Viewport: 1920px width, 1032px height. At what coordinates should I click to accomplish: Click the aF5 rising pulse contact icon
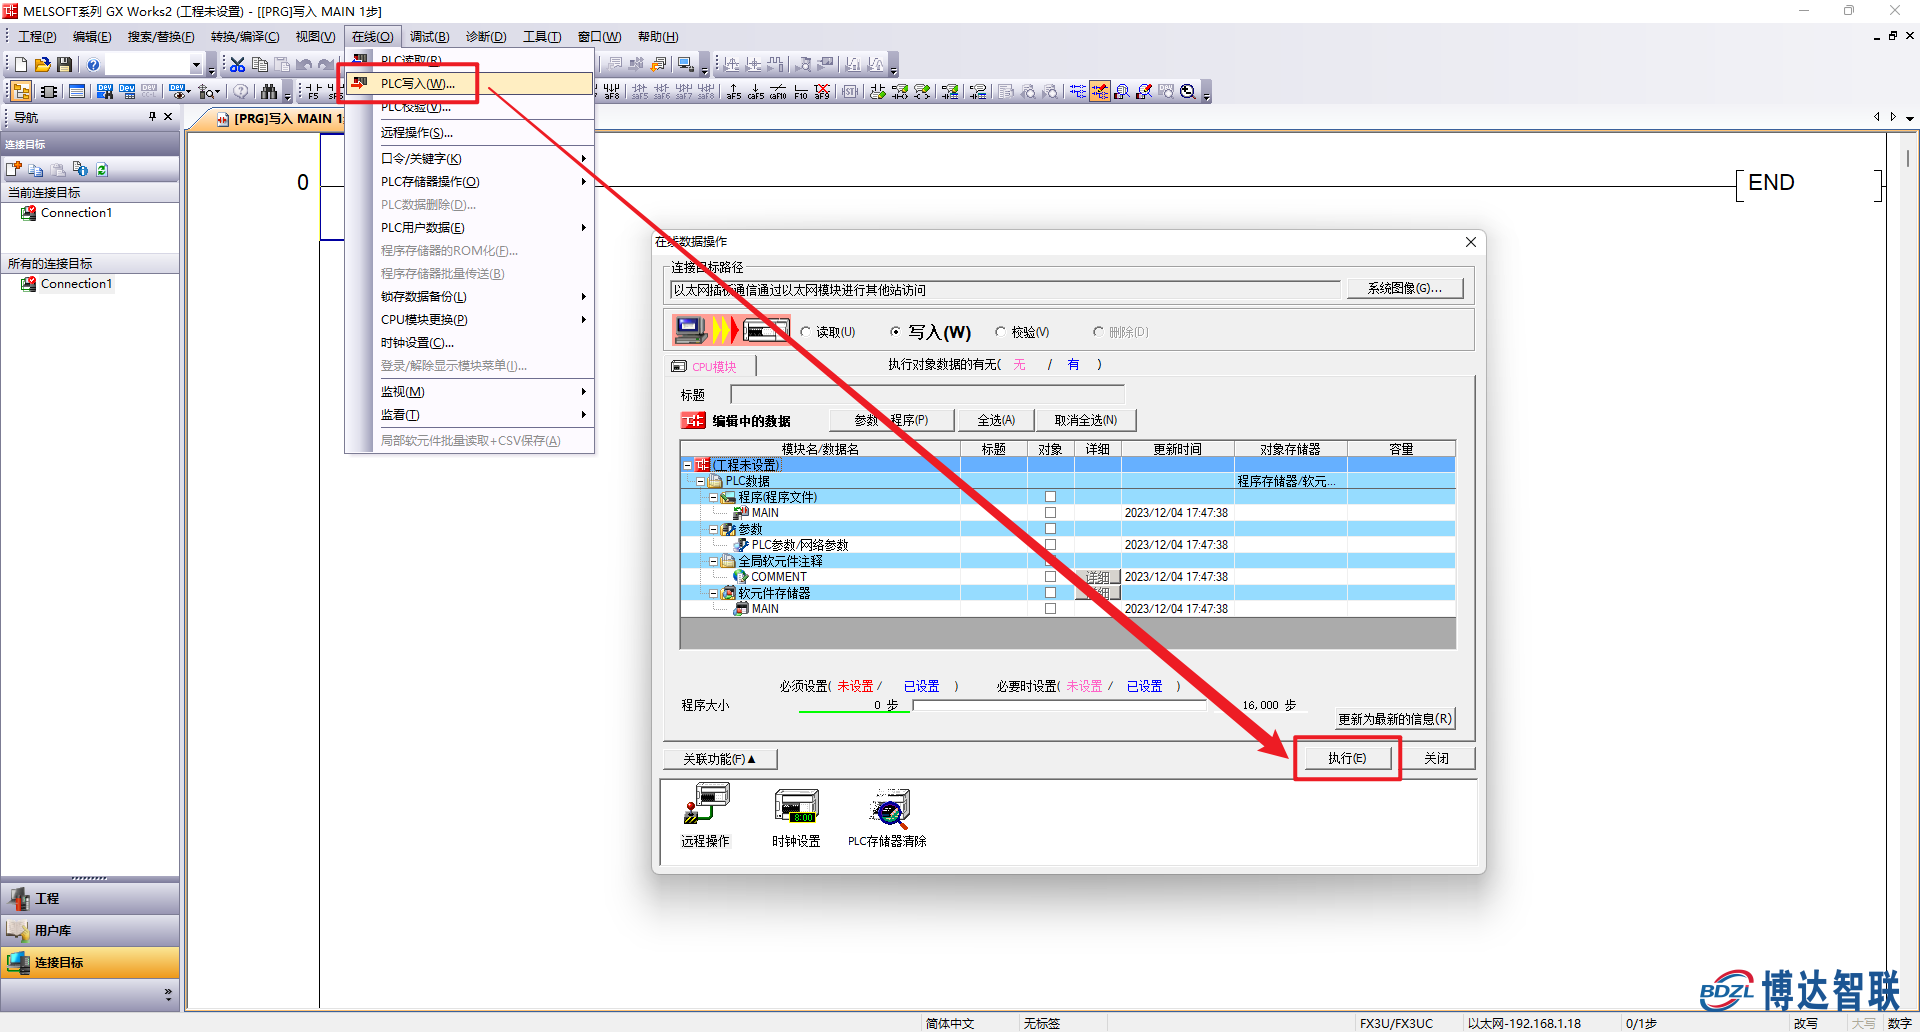[x=734, y=92]
